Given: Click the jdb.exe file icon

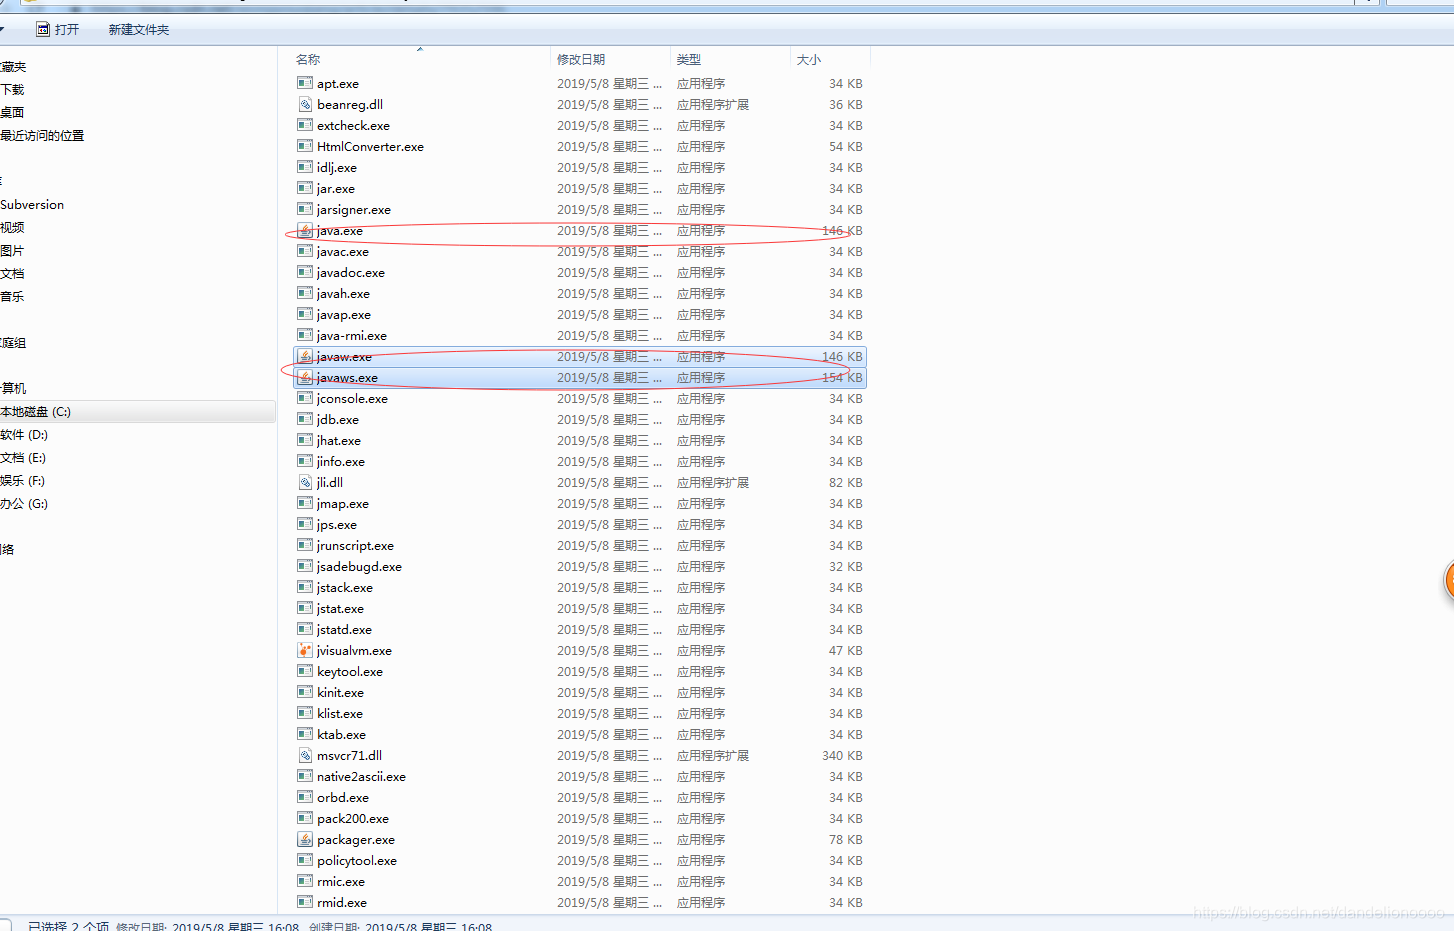Looking at the screenshot, I should click(x=305, y=419).
